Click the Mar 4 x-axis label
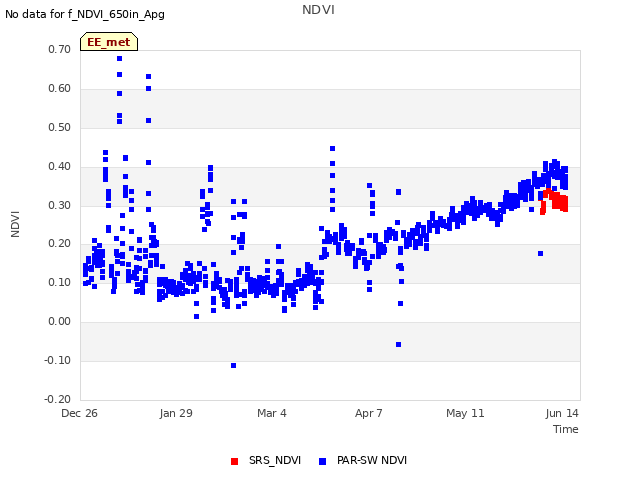640x480 pixels. pyautogui.click(x=272, y=413)
